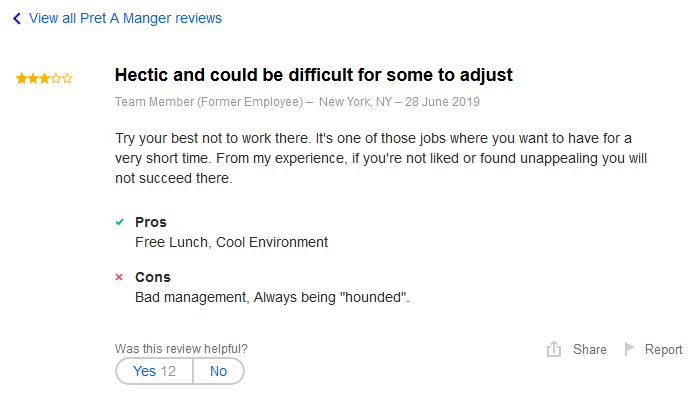The width and height of the screenshot is (695, 402).
Task: Vote No on review helpfulness
Action: (218, 371)
